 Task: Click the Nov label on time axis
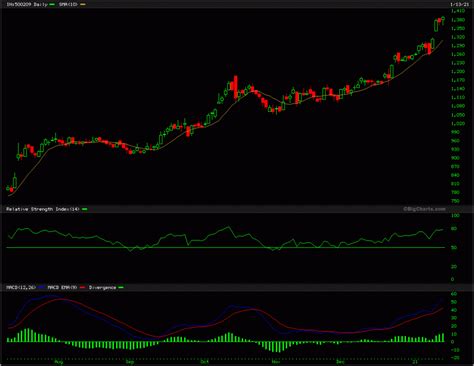coord(276,362)
